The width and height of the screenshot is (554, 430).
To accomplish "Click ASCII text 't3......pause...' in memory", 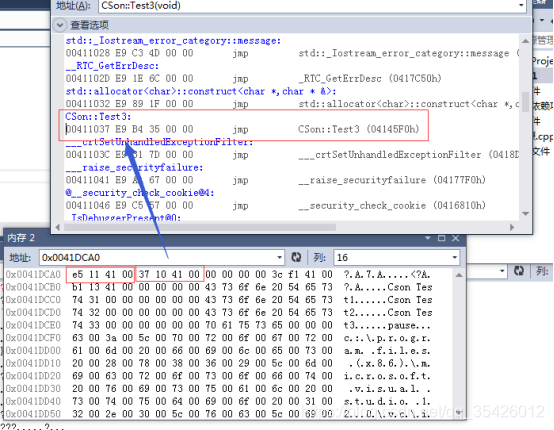I will tap(388, 325).
